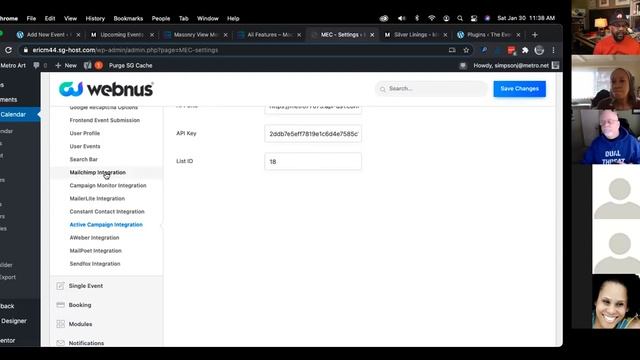Image resolution: width=640 pixels, height=360 pixels.
Task: Click the List ID input field
Action: click(313, 161)
